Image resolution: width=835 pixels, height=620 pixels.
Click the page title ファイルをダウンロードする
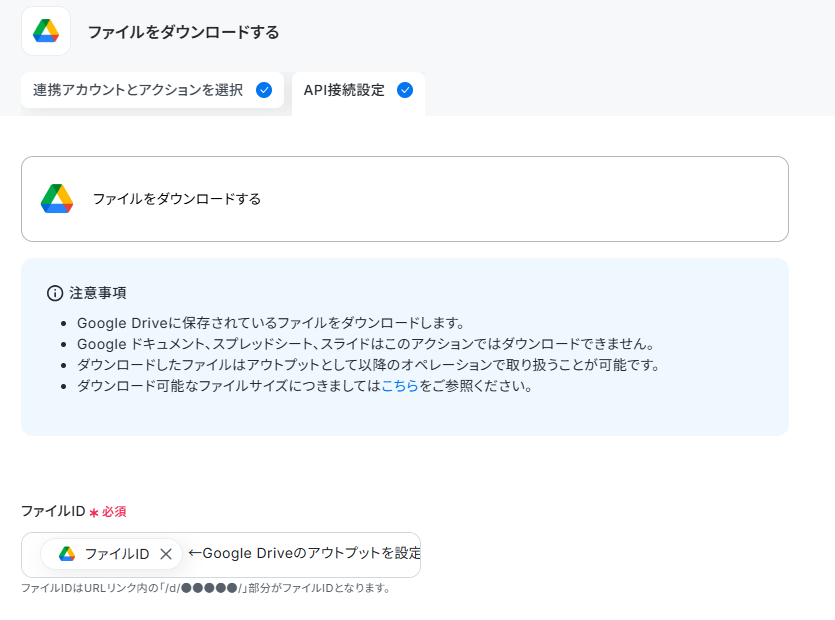click(183, 32)
